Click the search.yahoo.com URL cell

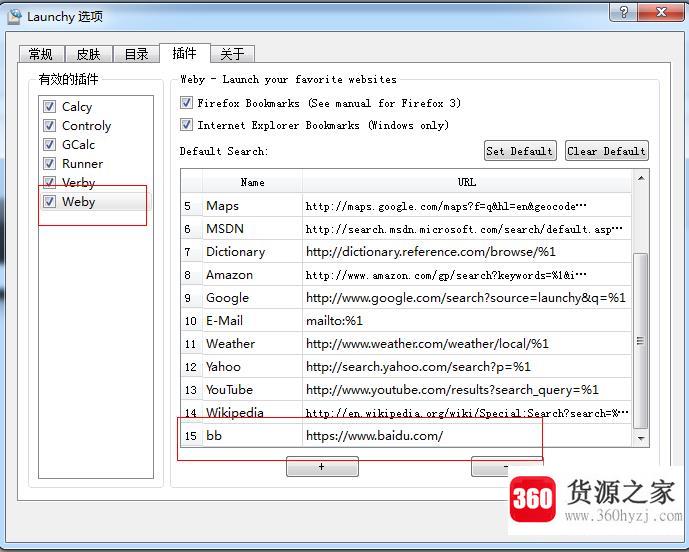tap(467, 367)
